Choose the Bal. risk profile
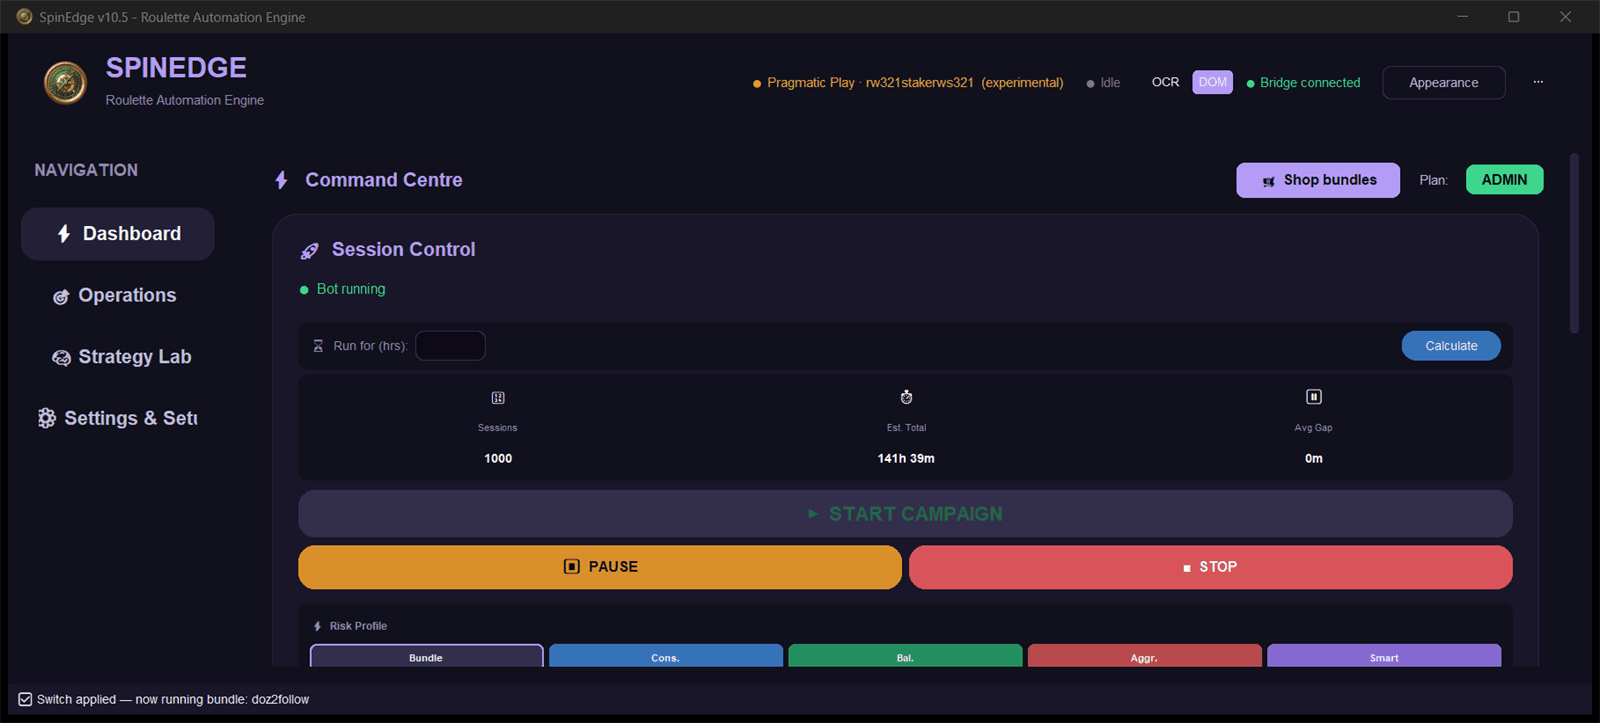The image size is (1600, 723). [905, 656]
